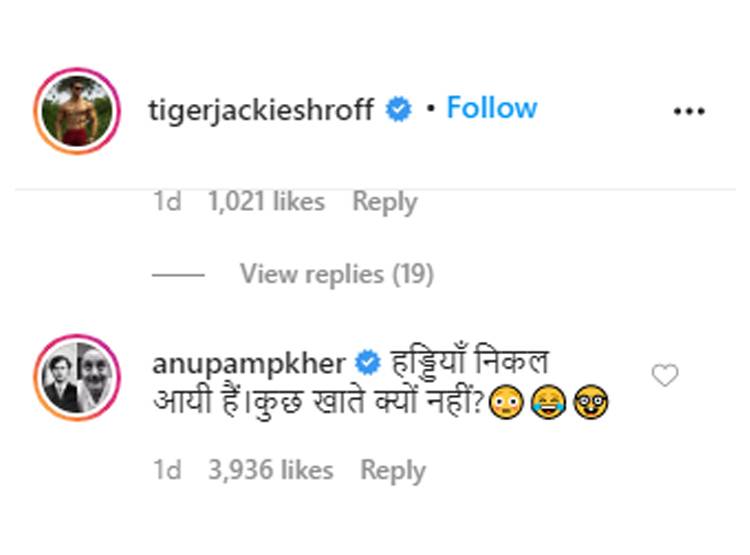The image size is (750, 555).
Task: Click the 1d timestamp under anupampkher's comment
Action: tap(167, 470)
